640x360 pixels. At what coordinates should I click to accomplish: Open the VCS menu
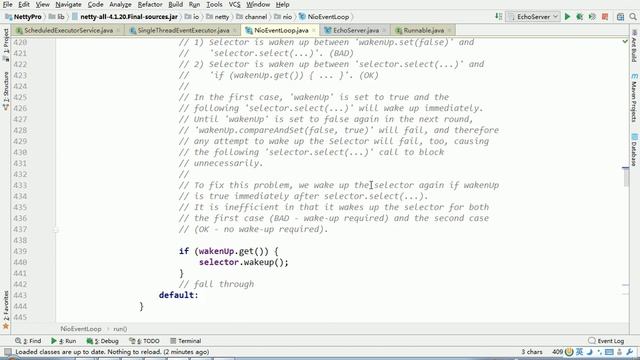(234, 4)
